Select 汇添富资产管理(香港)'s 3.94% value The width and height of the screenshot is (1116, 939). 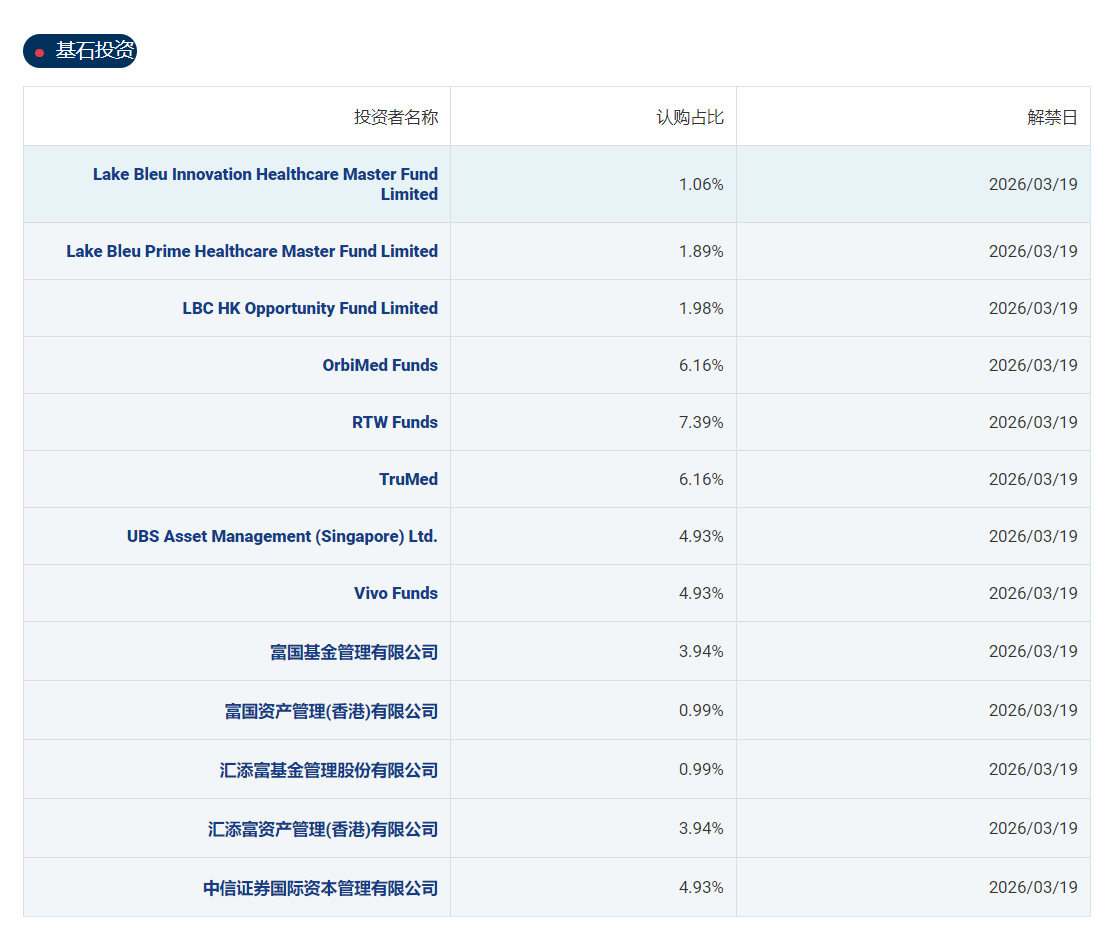701,829
